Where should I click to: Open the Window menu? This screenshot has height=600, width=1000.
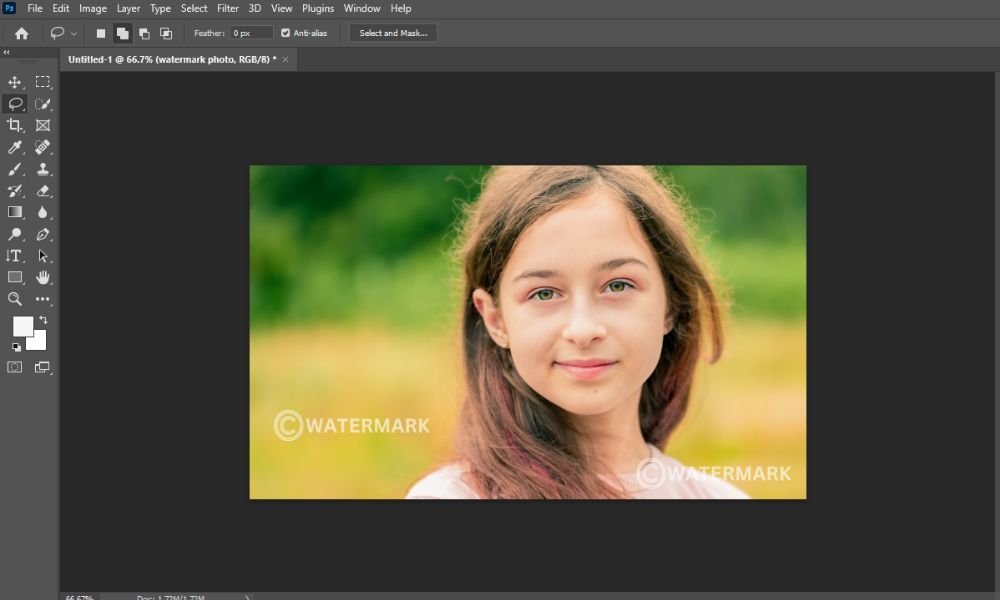pos(362,8)
